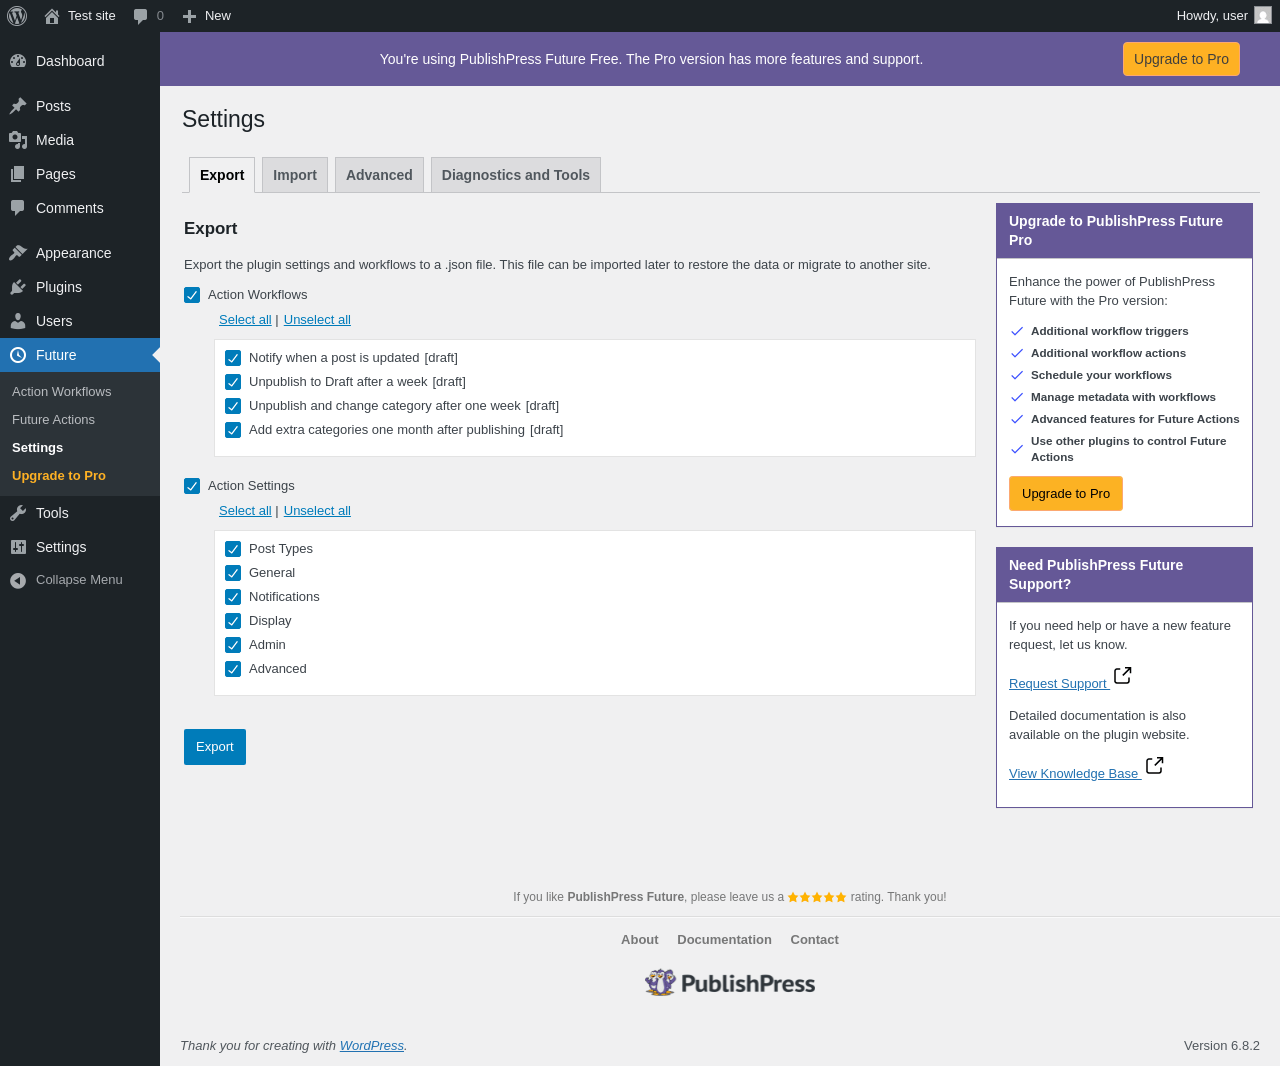The width and height of the screenshot is (1280, 1066).
Task: Open the Diagnostics and Tools tab
Action: coord(516,175)
